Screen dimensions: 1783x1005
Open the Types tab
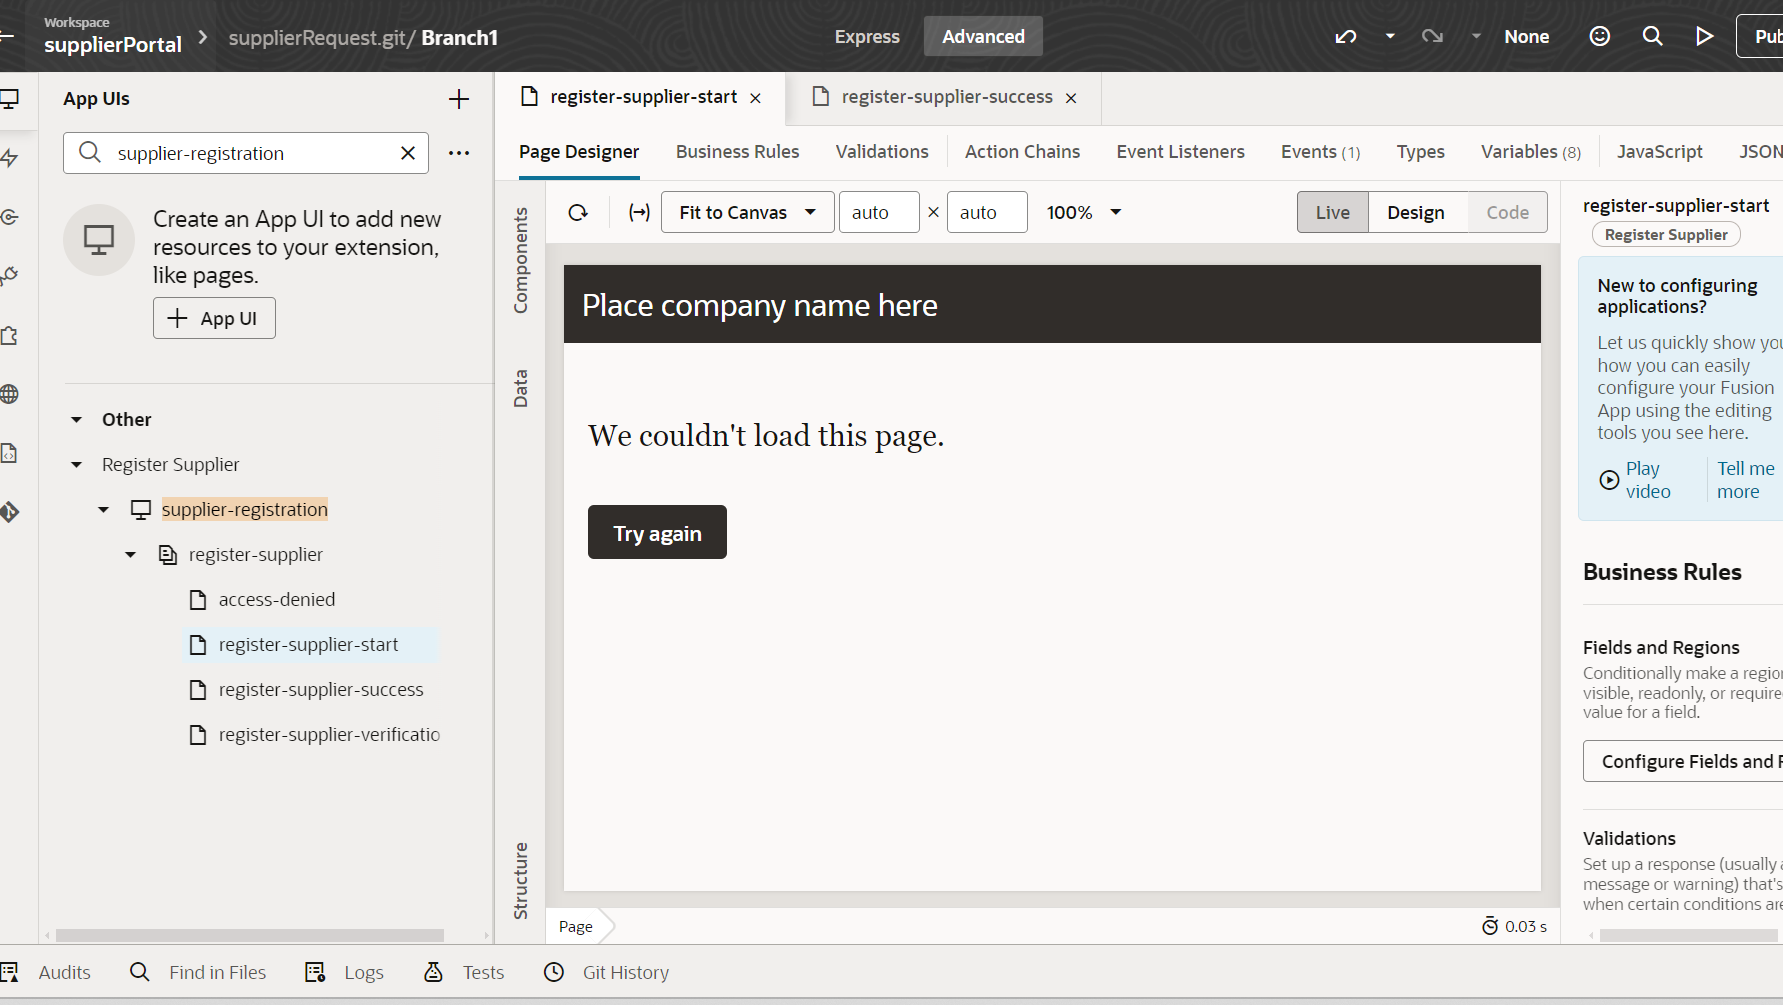[x=1420, y=152]
